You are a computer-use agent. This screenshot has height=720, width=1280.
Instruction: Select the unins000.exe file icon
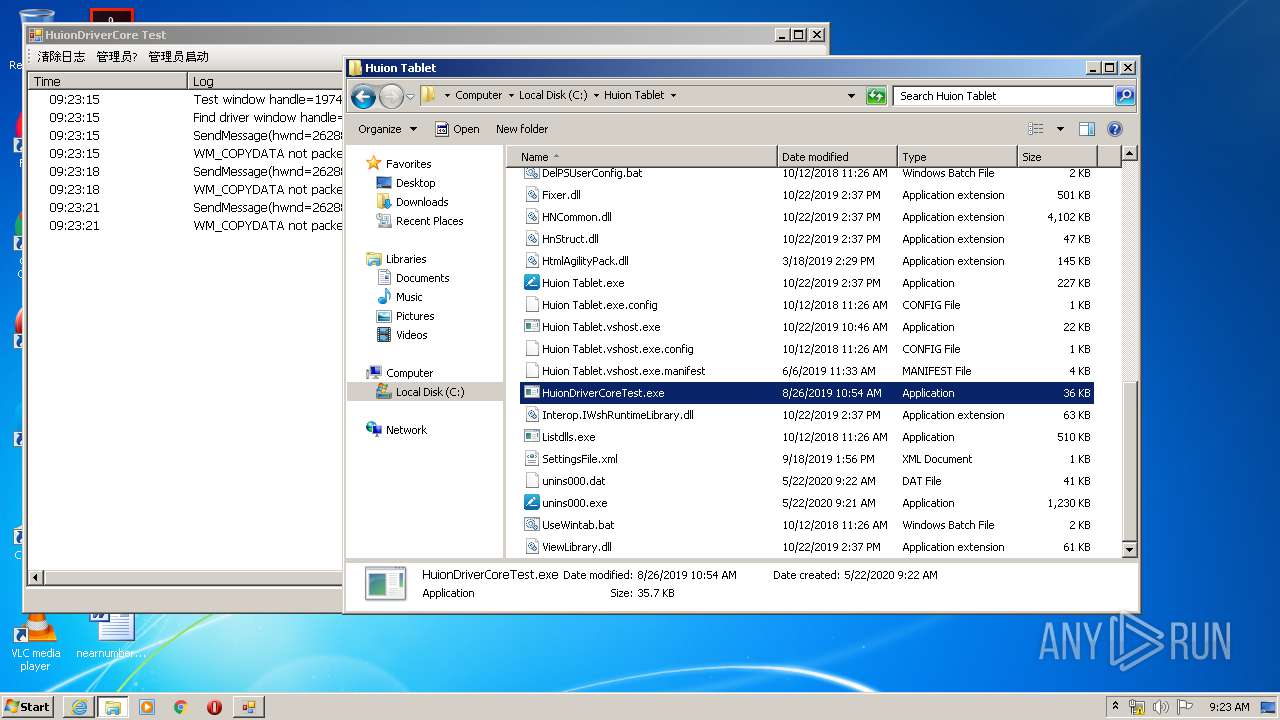click(x=532, y=503)
